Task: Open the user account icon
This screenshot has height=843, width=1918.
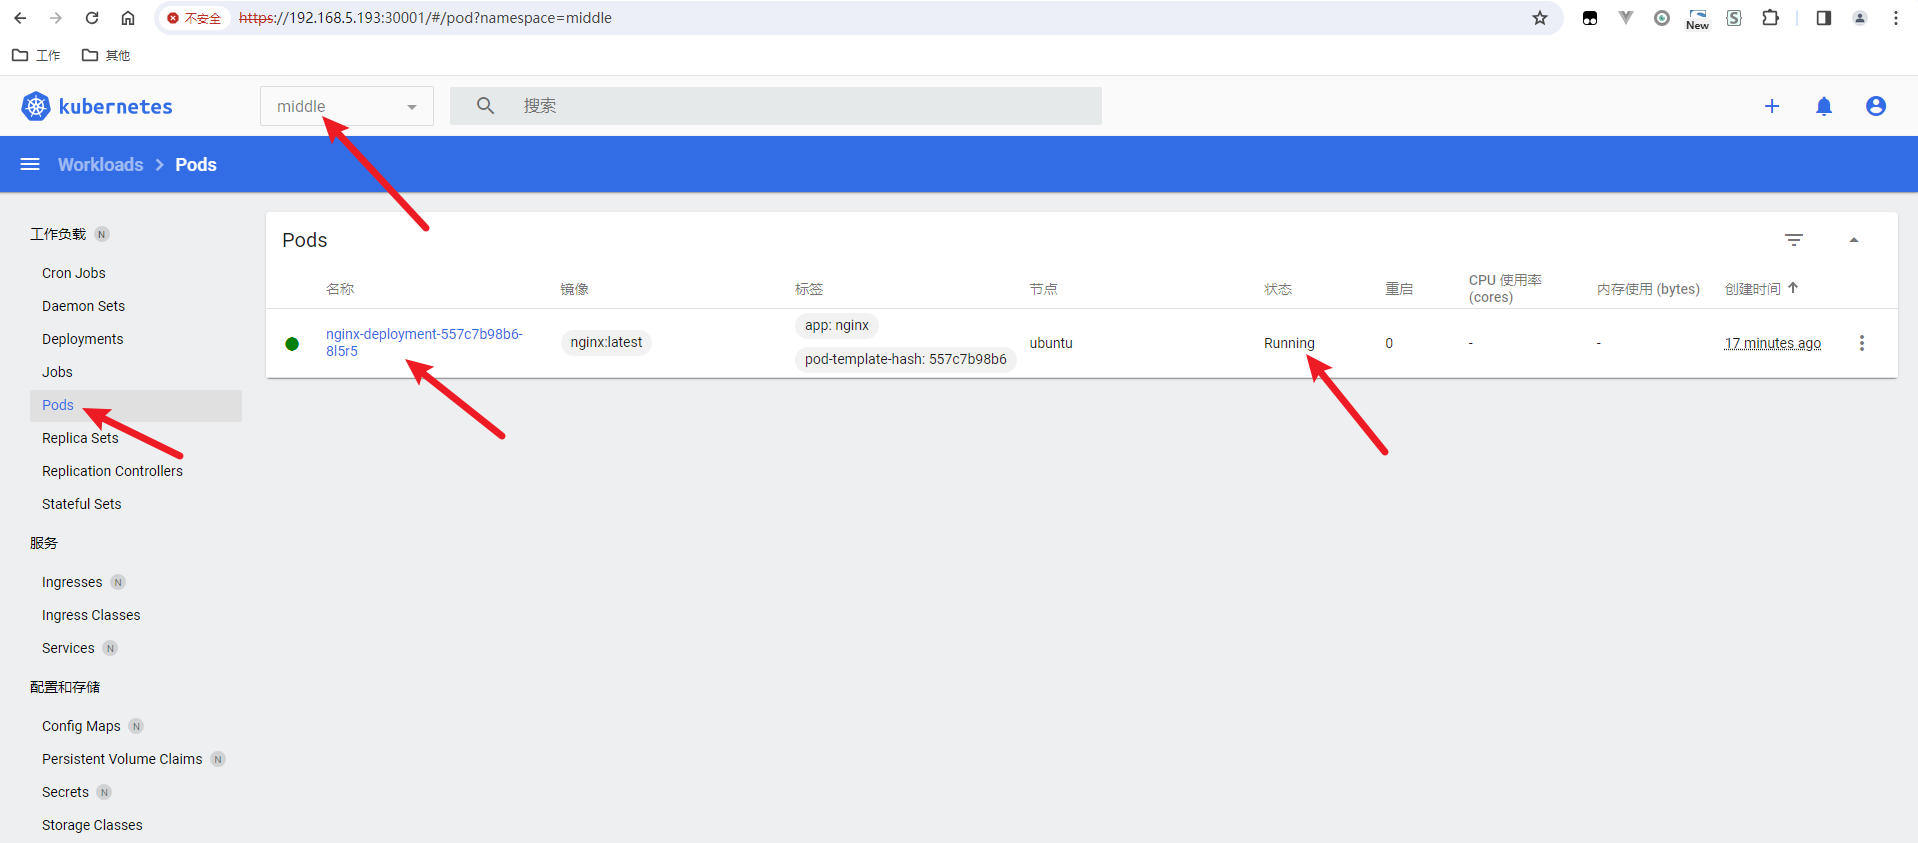Action: coord(1876,106)
